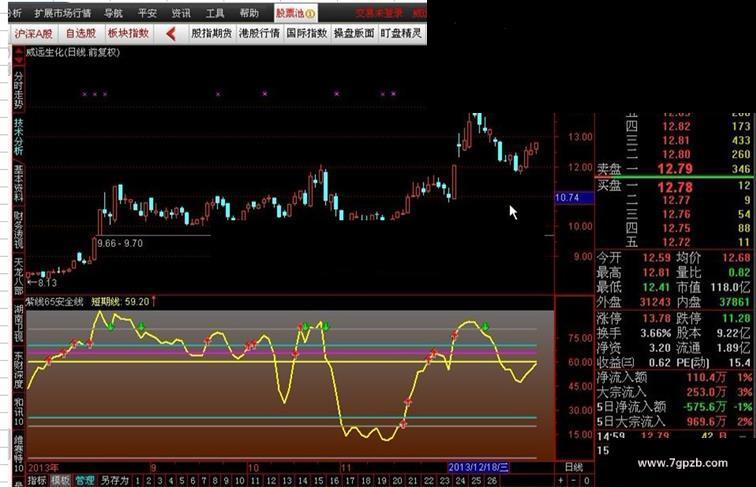Click the sell-four price 12.82
756x487 pixels.
click(x=676, y=126)
